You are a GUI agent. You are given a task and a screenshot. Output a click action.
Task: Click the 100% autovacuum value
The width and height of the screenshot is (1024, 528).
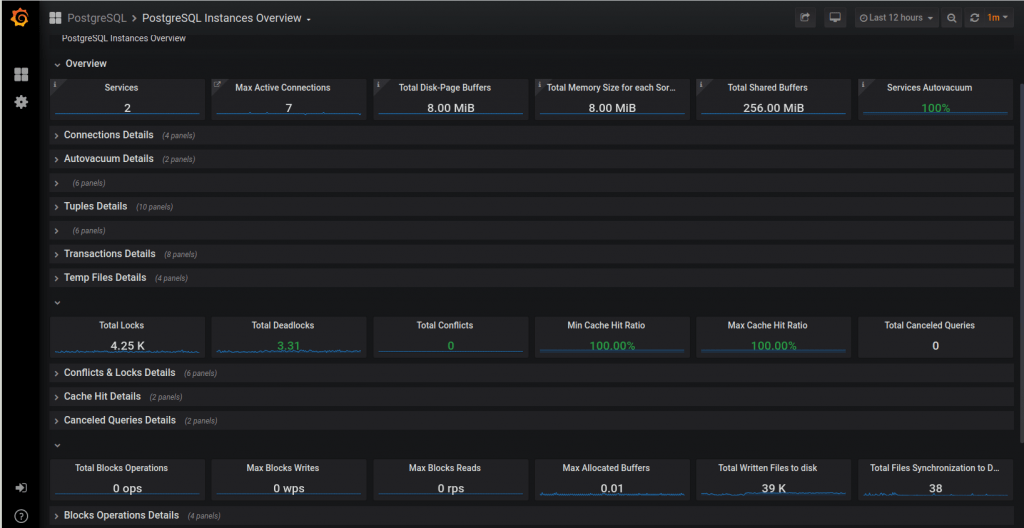point(935,108)
